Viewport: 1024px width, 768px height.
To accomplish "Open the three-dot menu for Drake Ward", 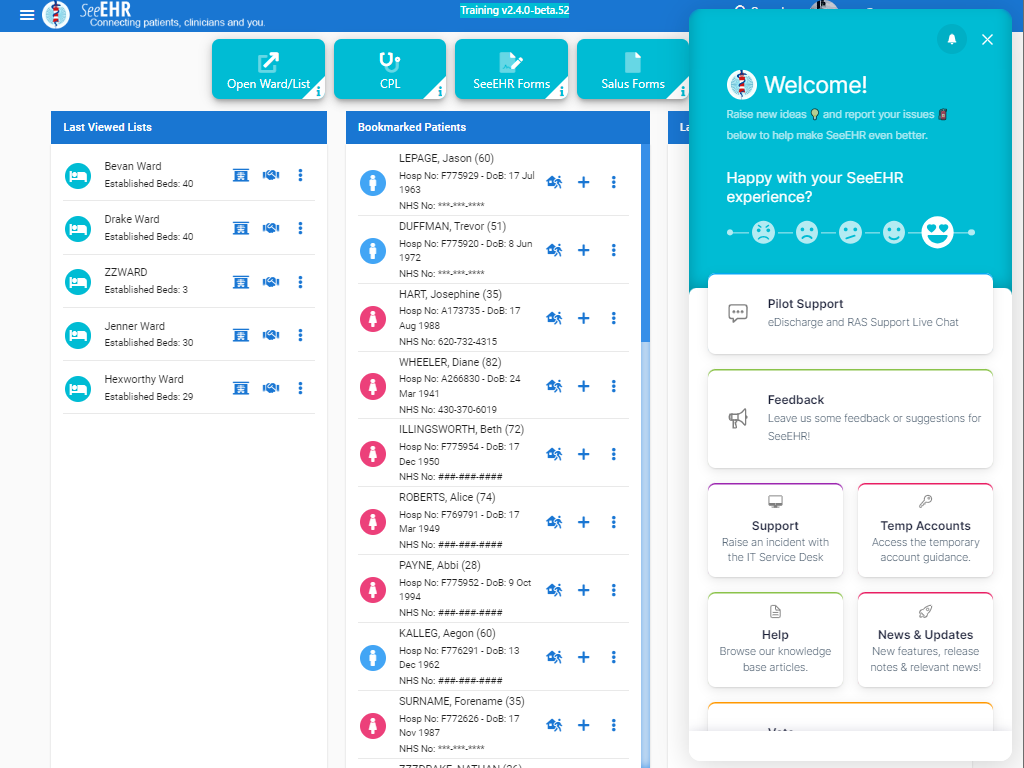I will [300, 228].
